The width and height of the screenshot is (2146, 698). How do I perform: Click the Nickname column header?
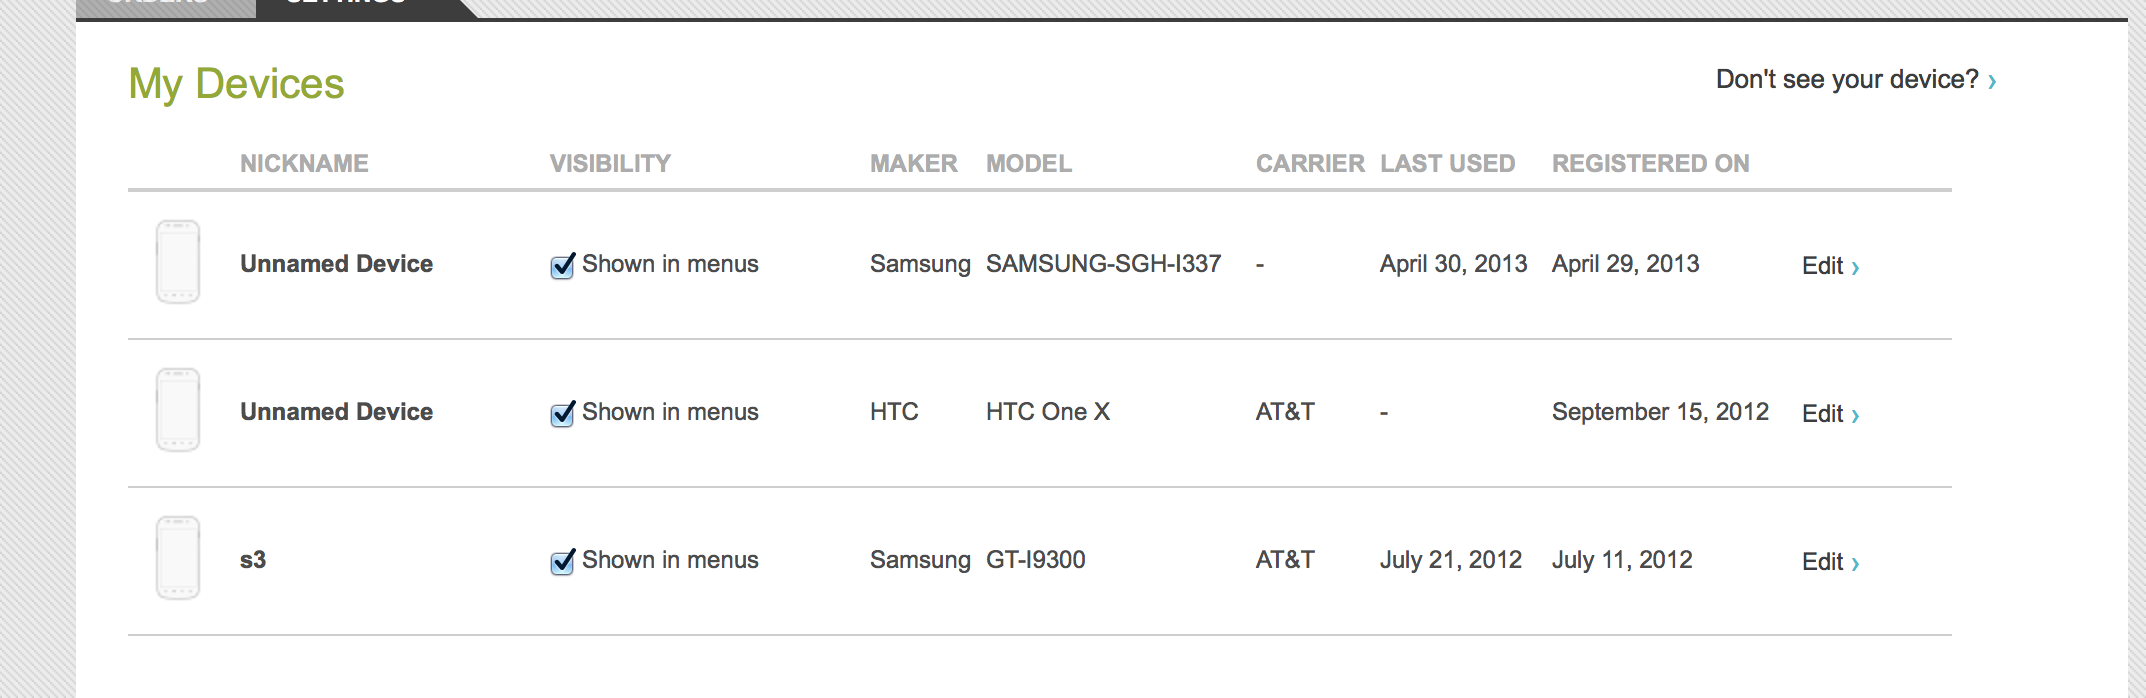[x=304, y=163]
